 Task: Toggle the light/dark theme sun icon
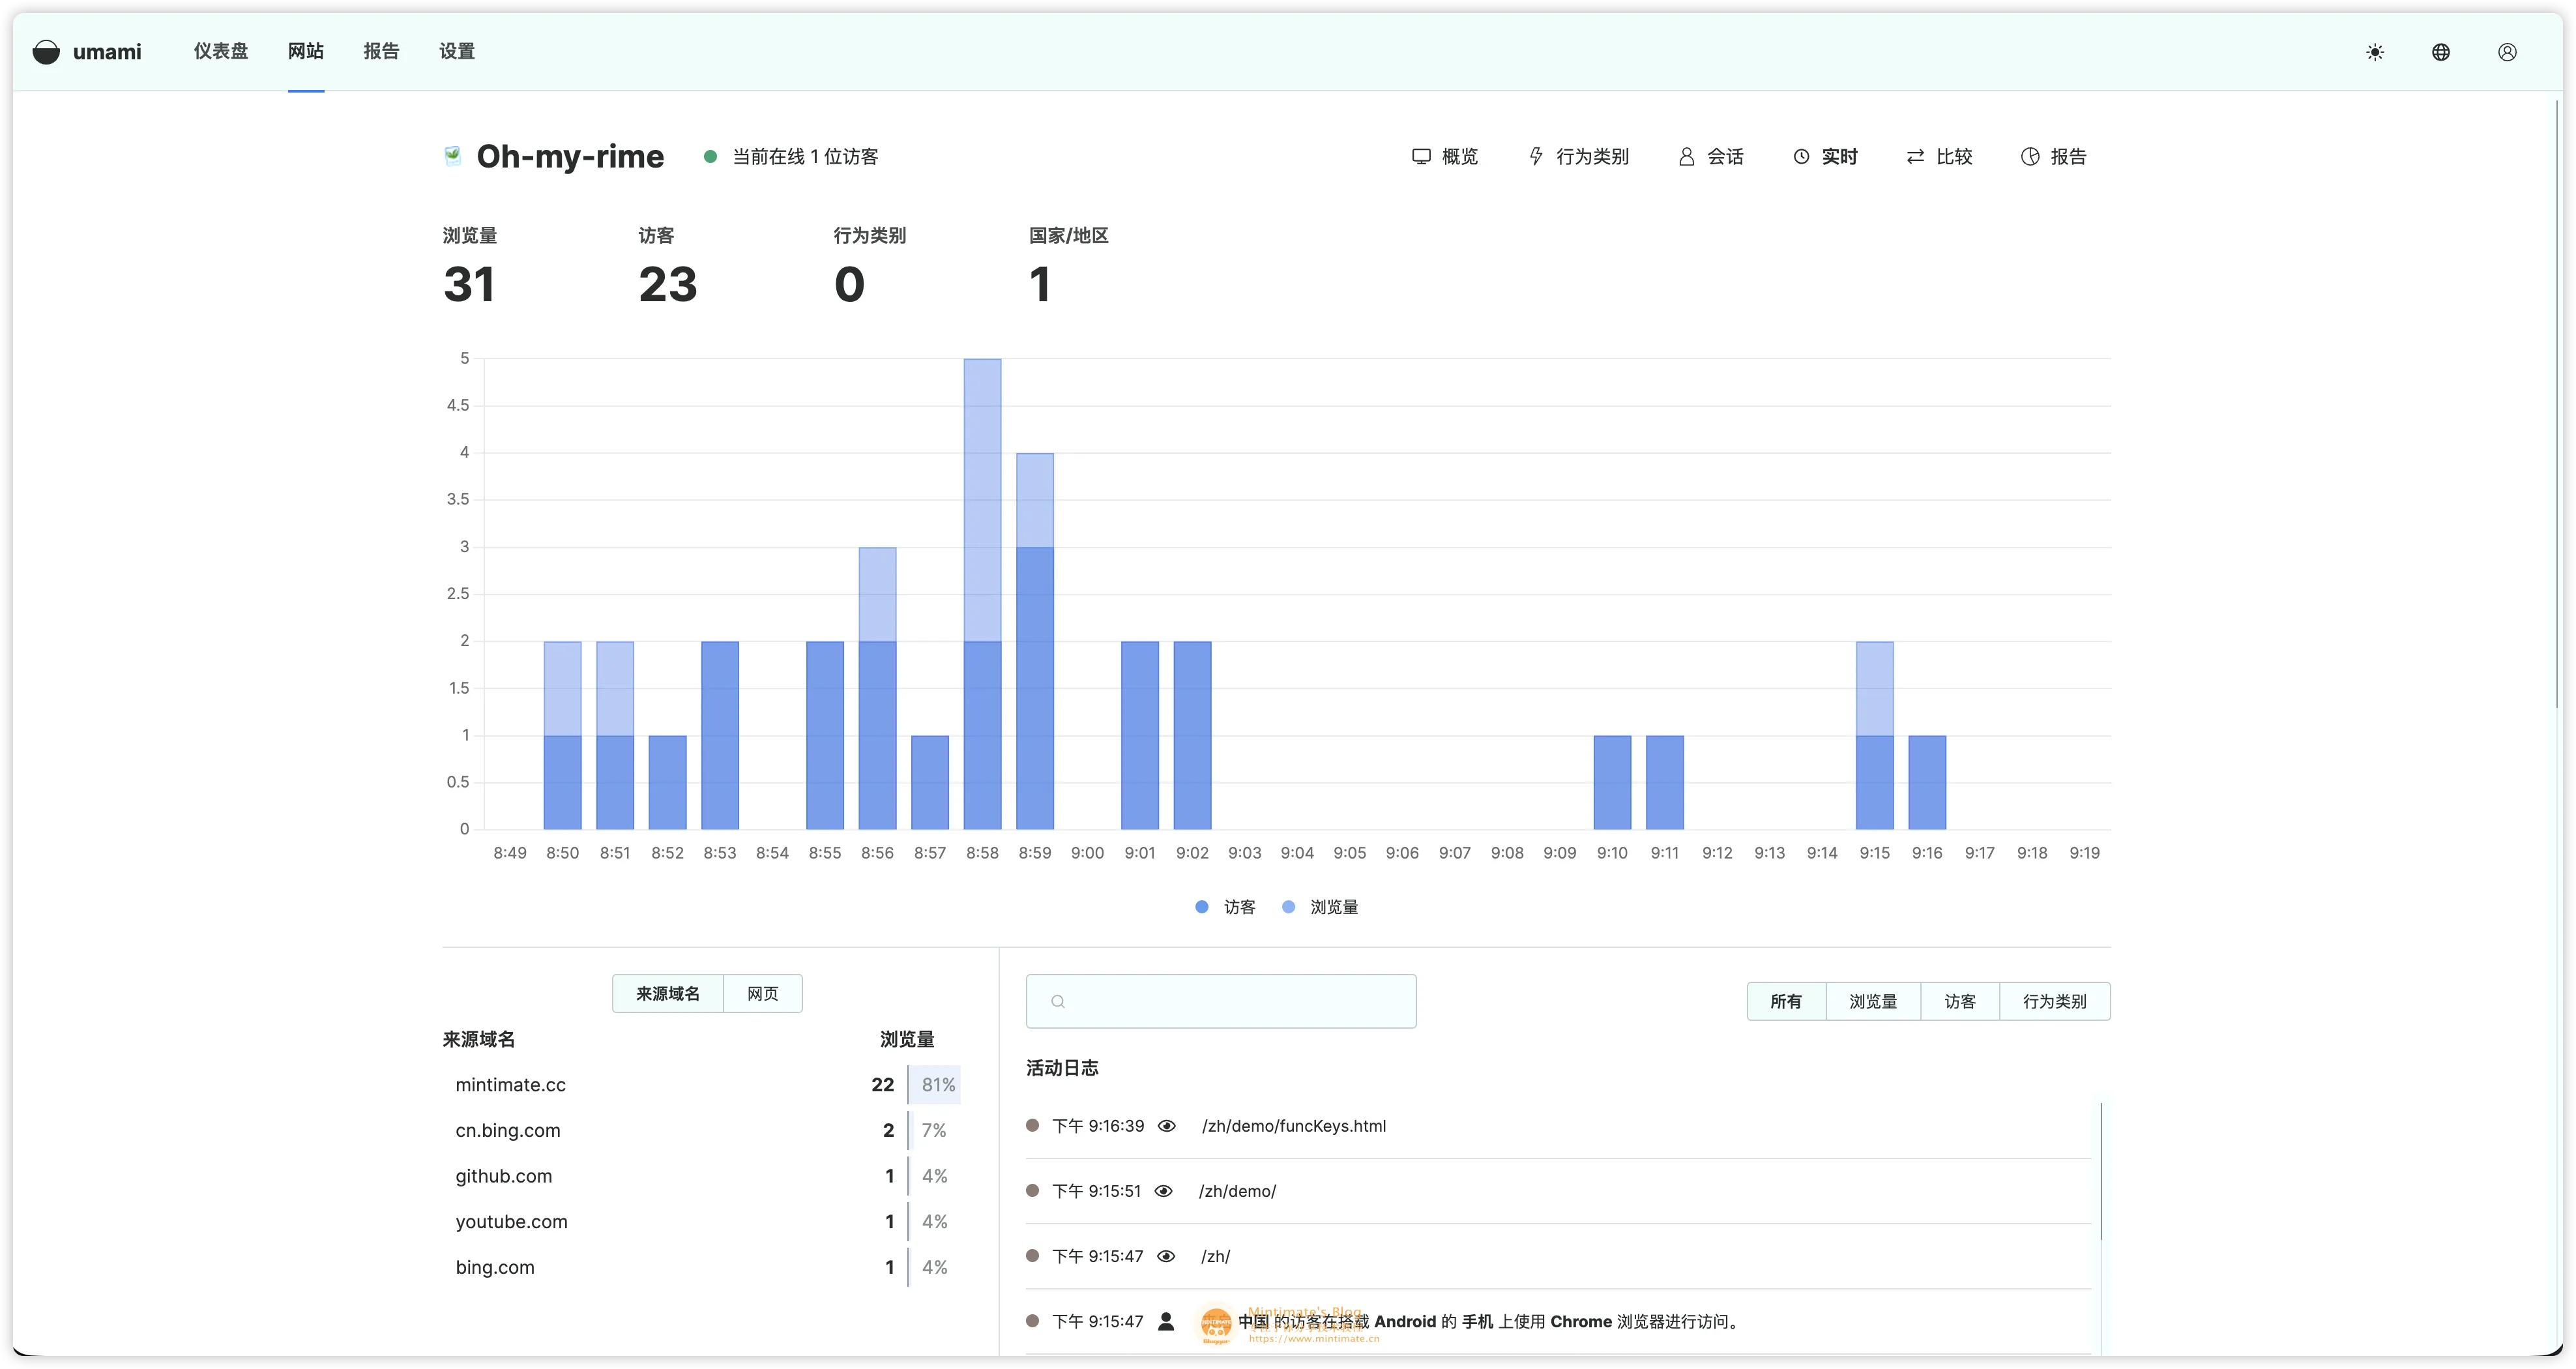[2375, 52]
